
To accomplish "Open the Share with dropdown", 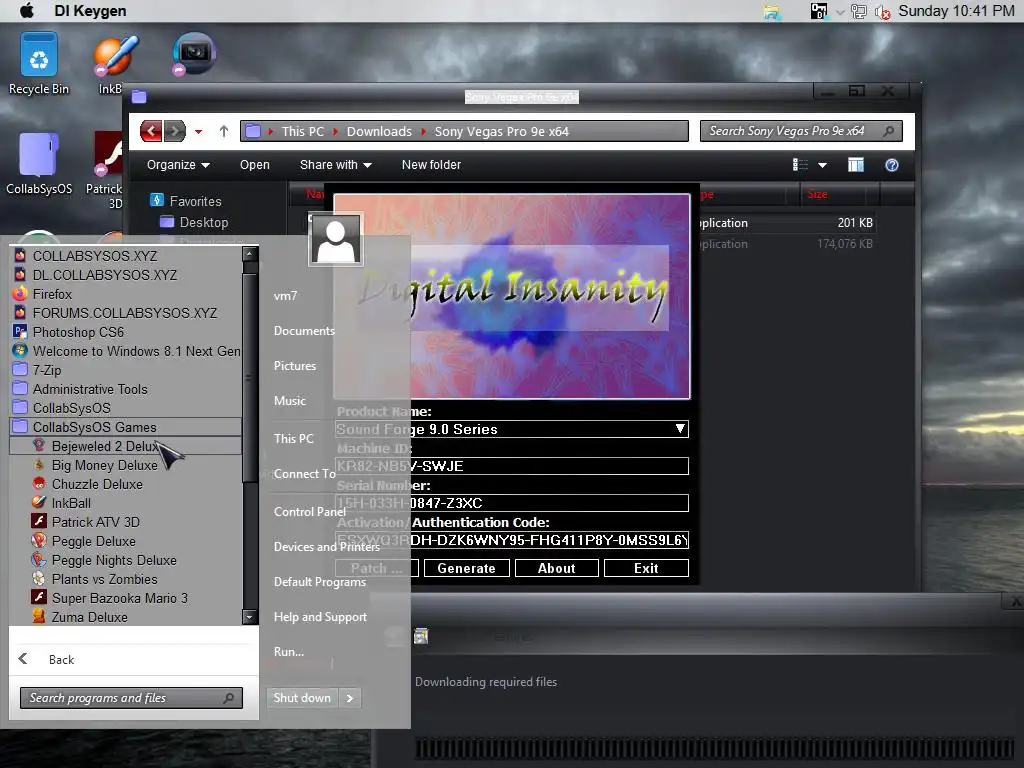I will click(336, 165).
